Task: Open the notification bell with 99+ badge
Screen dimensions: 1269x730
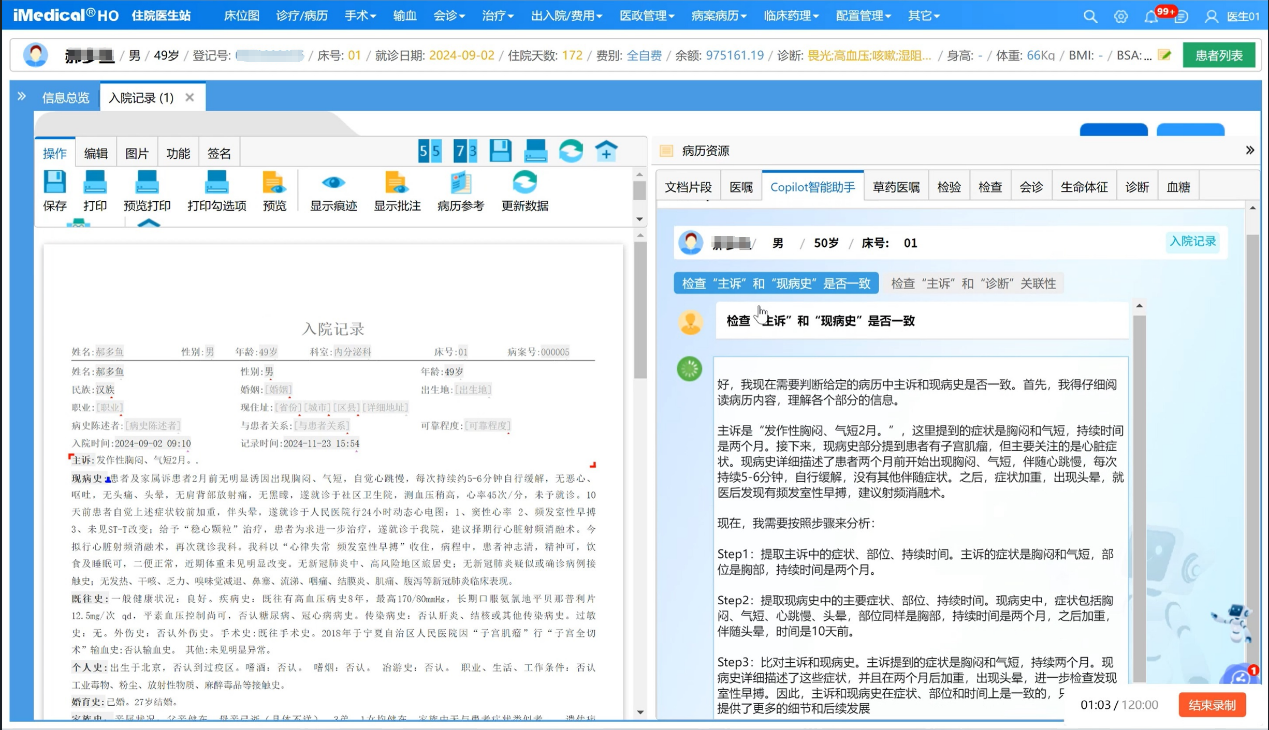Action: click(x=1152, y=16)
